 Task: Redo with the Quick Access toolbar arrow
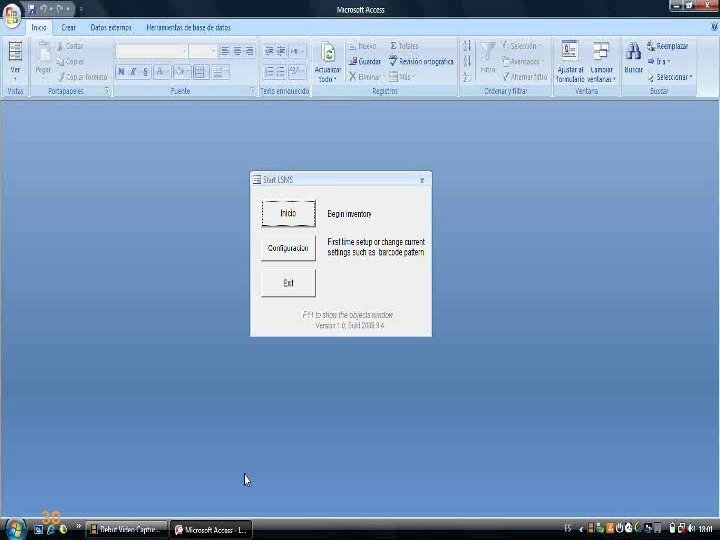pyautogui.click(x=60, y=9)
